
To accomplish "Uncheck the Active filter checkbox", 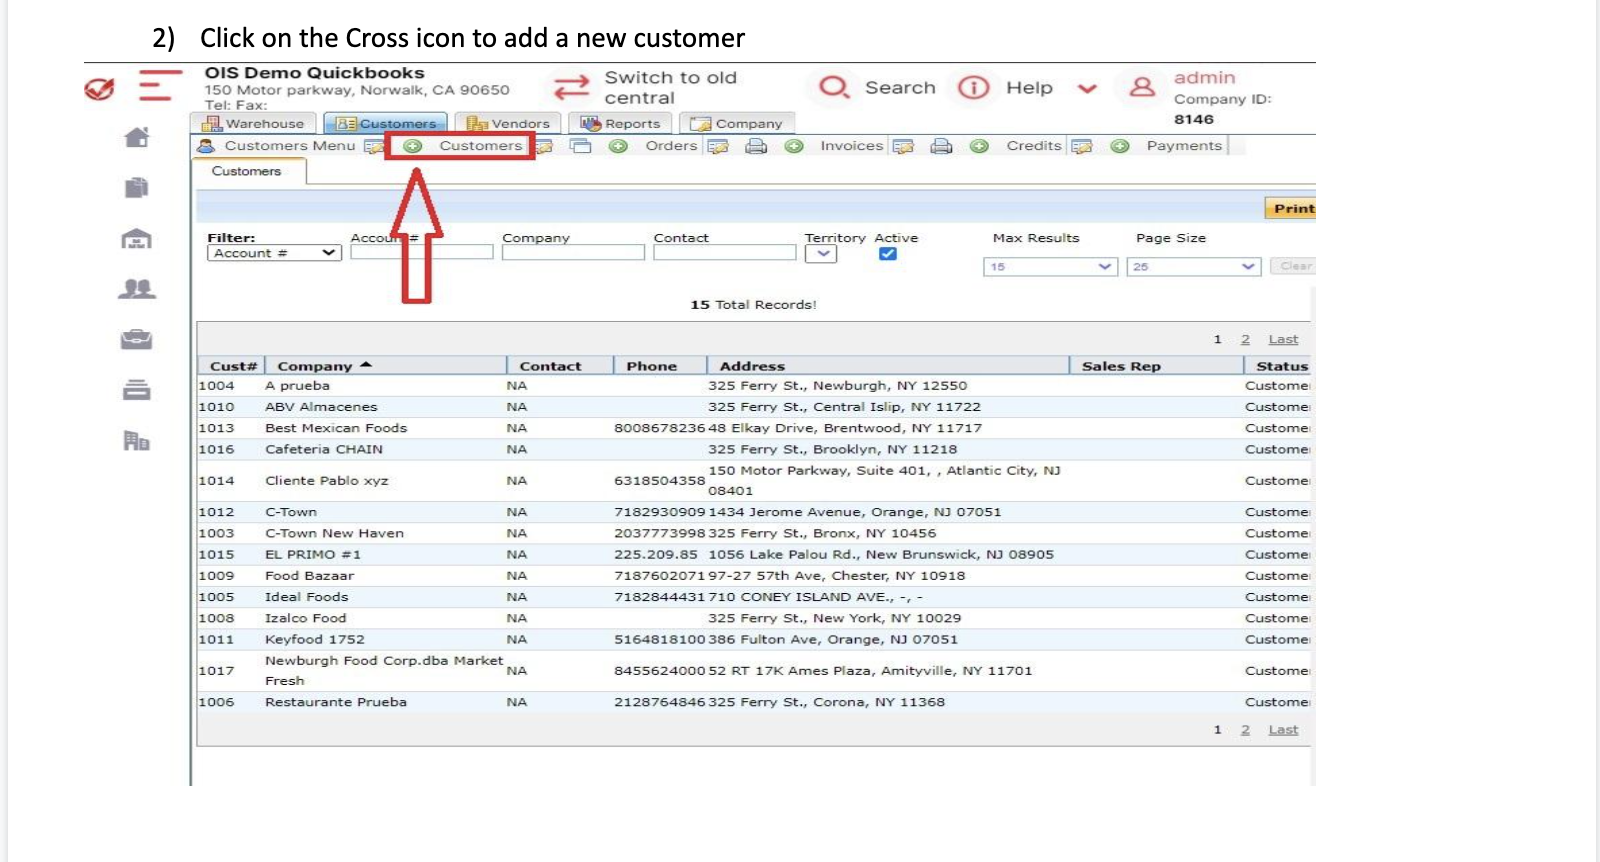I will tap(887, 254).
